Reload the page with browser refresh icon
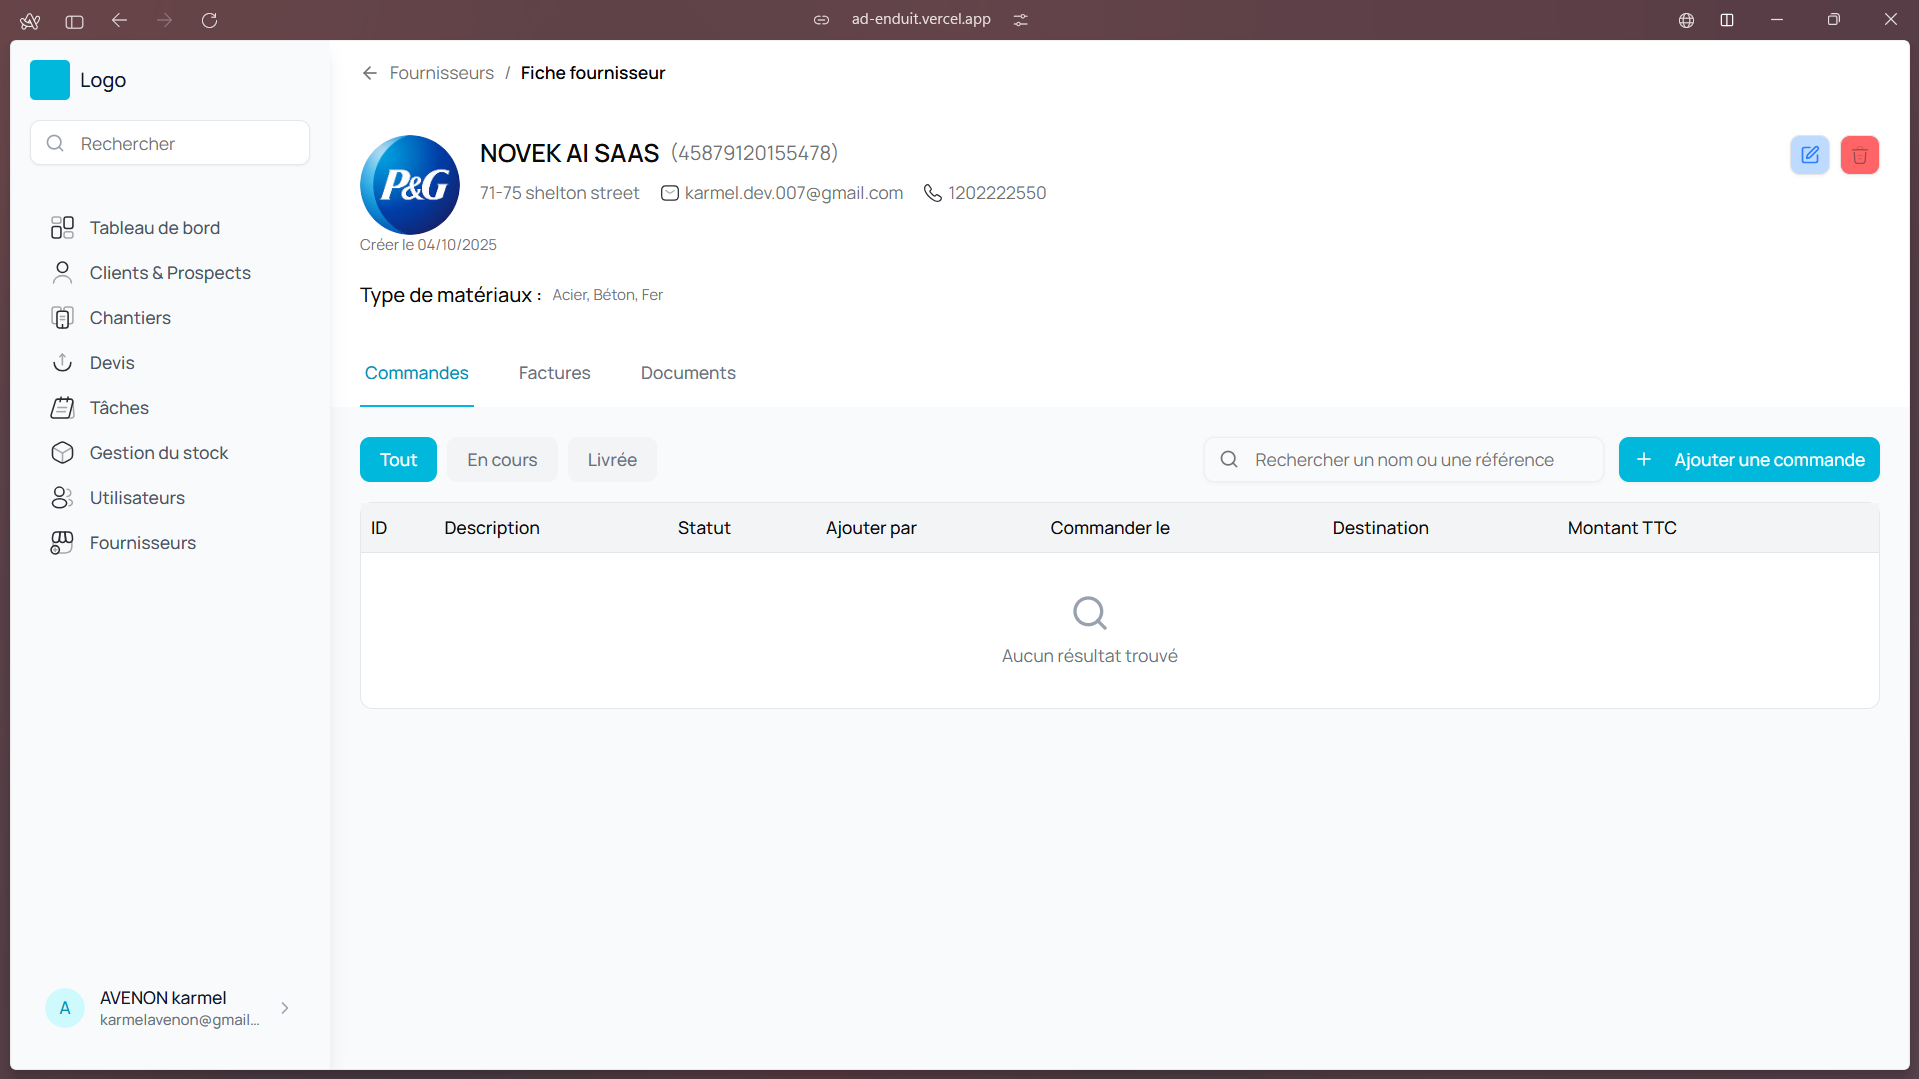 pos(209,20)
